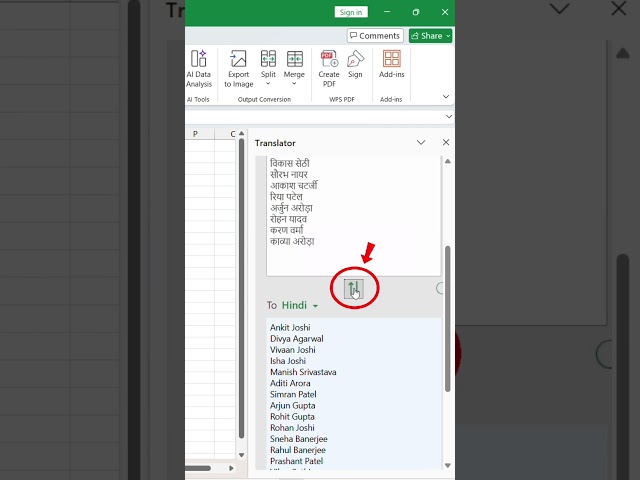640x480 pixels.
Task: Click translated name Arjun Gupta
Action: click(x=293, y=406)
